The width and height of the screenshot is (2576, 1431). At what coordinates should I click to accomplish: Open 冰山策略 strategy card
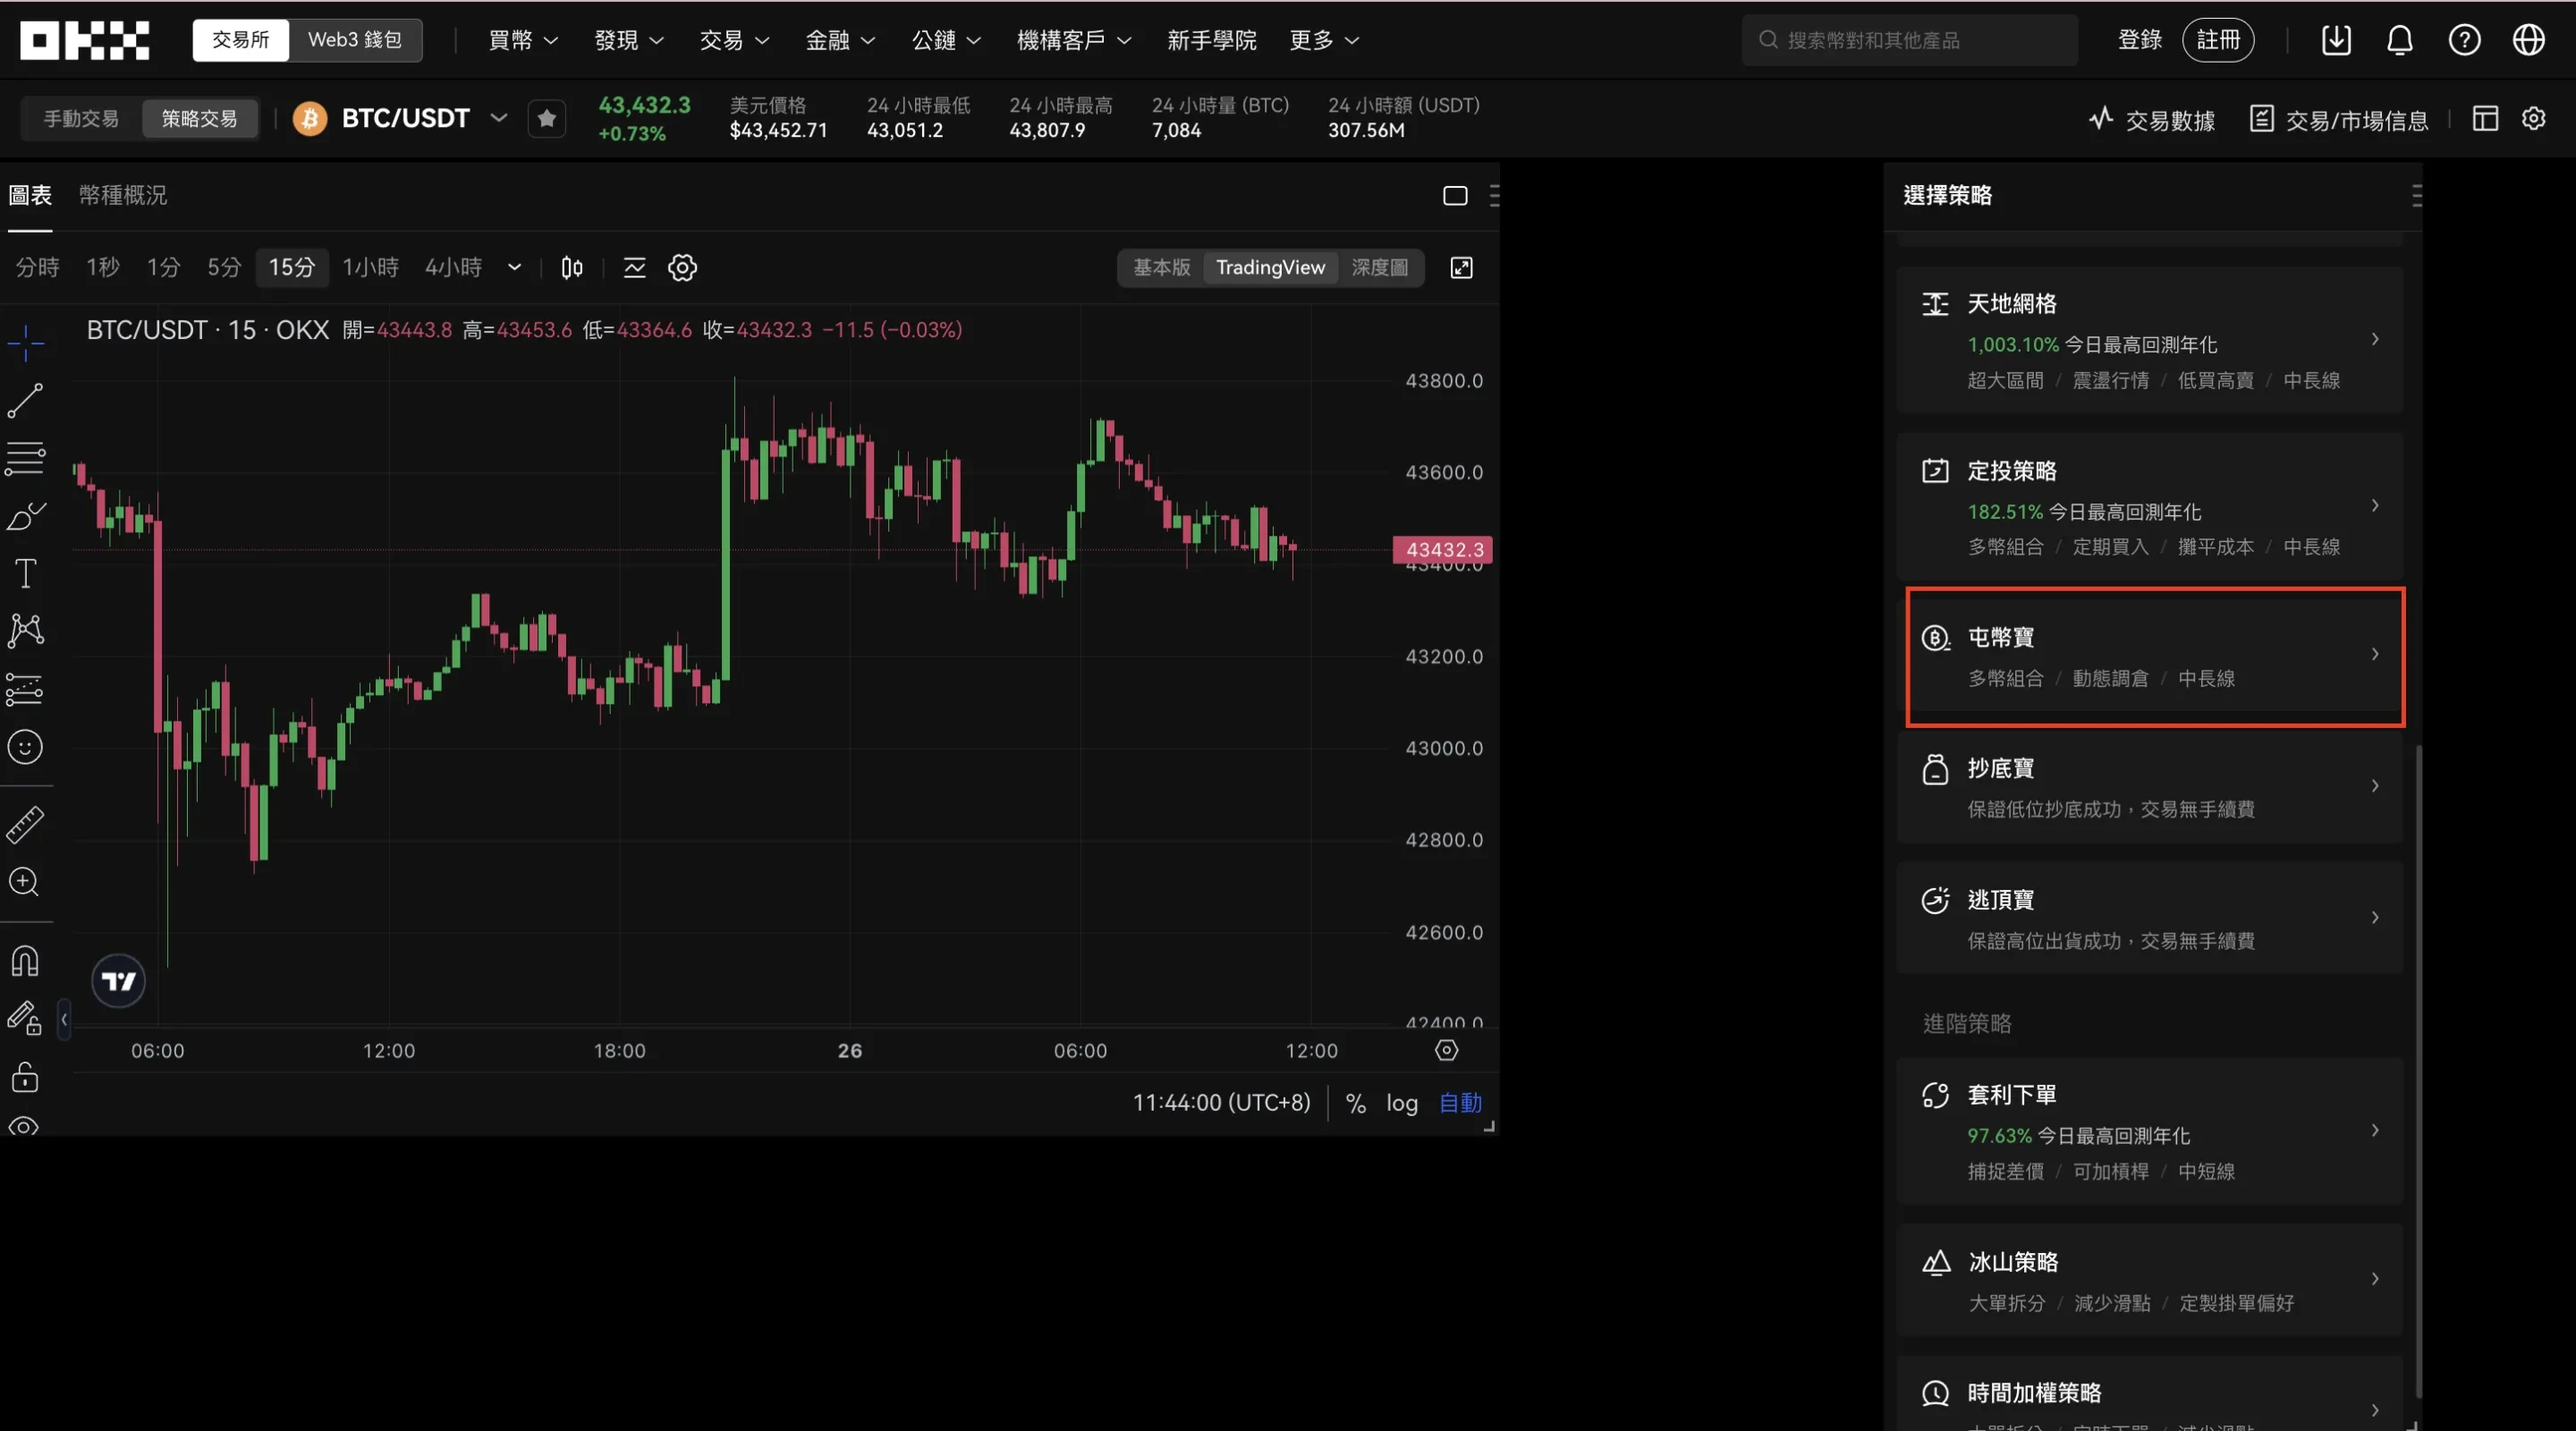[2150, 1280]
